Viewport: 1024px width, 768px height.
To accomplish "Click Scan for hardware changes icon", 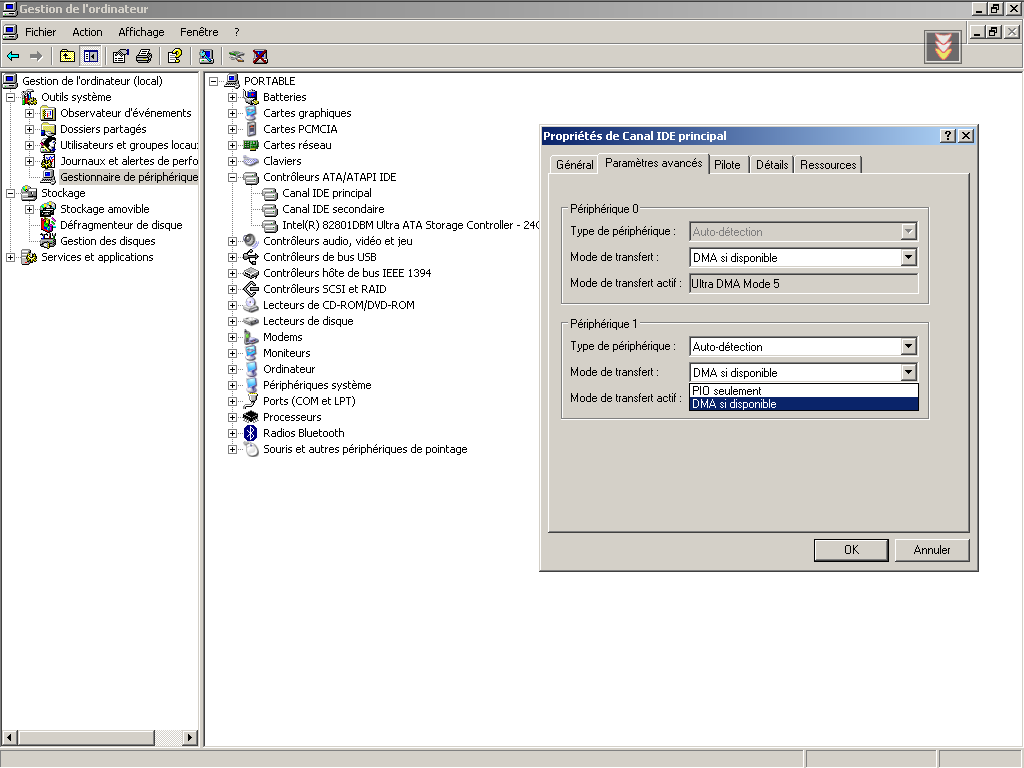I will coord(206,57).
